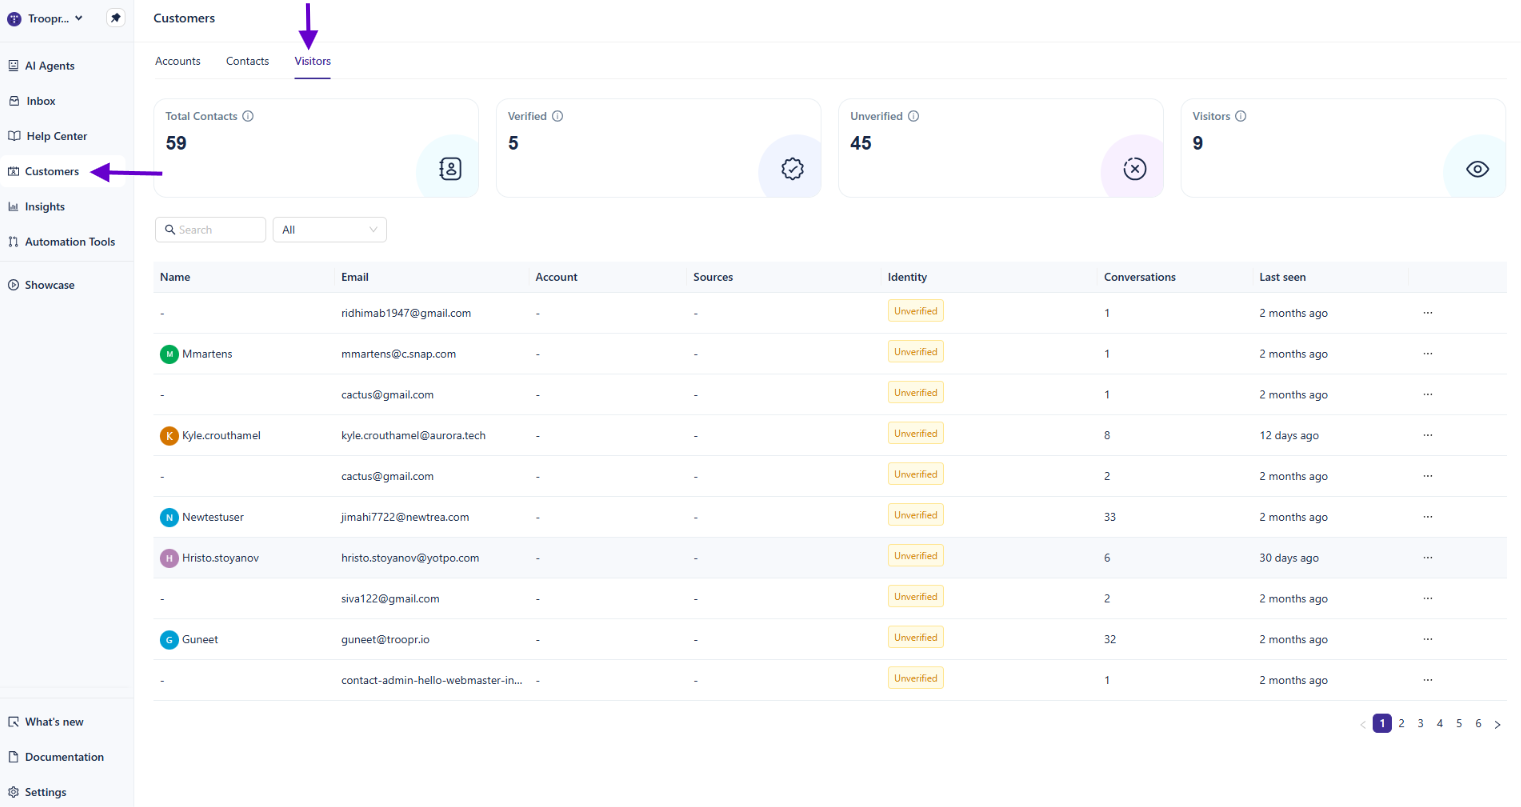
Task: Open the Troopr workspace dropdown
Action: coord(46,18)
